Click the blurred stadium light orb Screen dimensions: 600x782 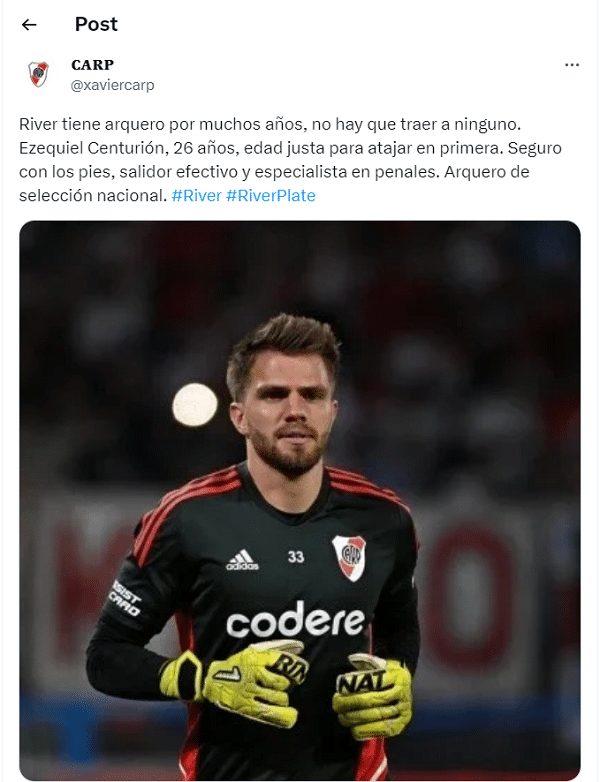coord(195,405)
